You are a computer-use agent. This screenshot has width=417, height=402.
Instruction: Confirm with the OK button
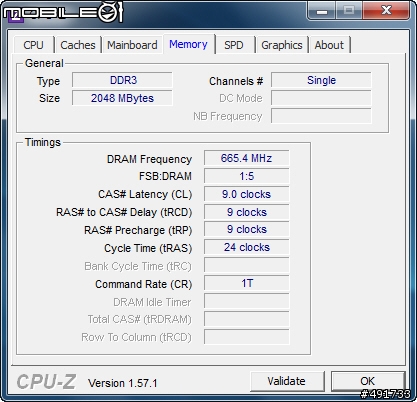pyautogui.click(x=367, y=381)
